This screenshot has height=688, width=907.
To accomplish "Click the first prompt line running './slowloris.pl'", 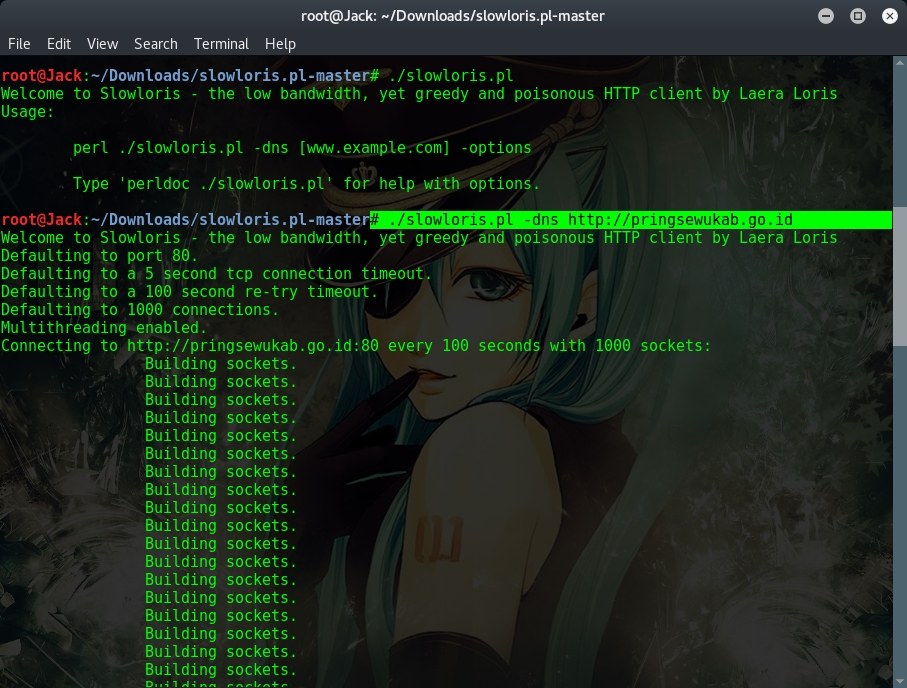I will pos(257,76).
